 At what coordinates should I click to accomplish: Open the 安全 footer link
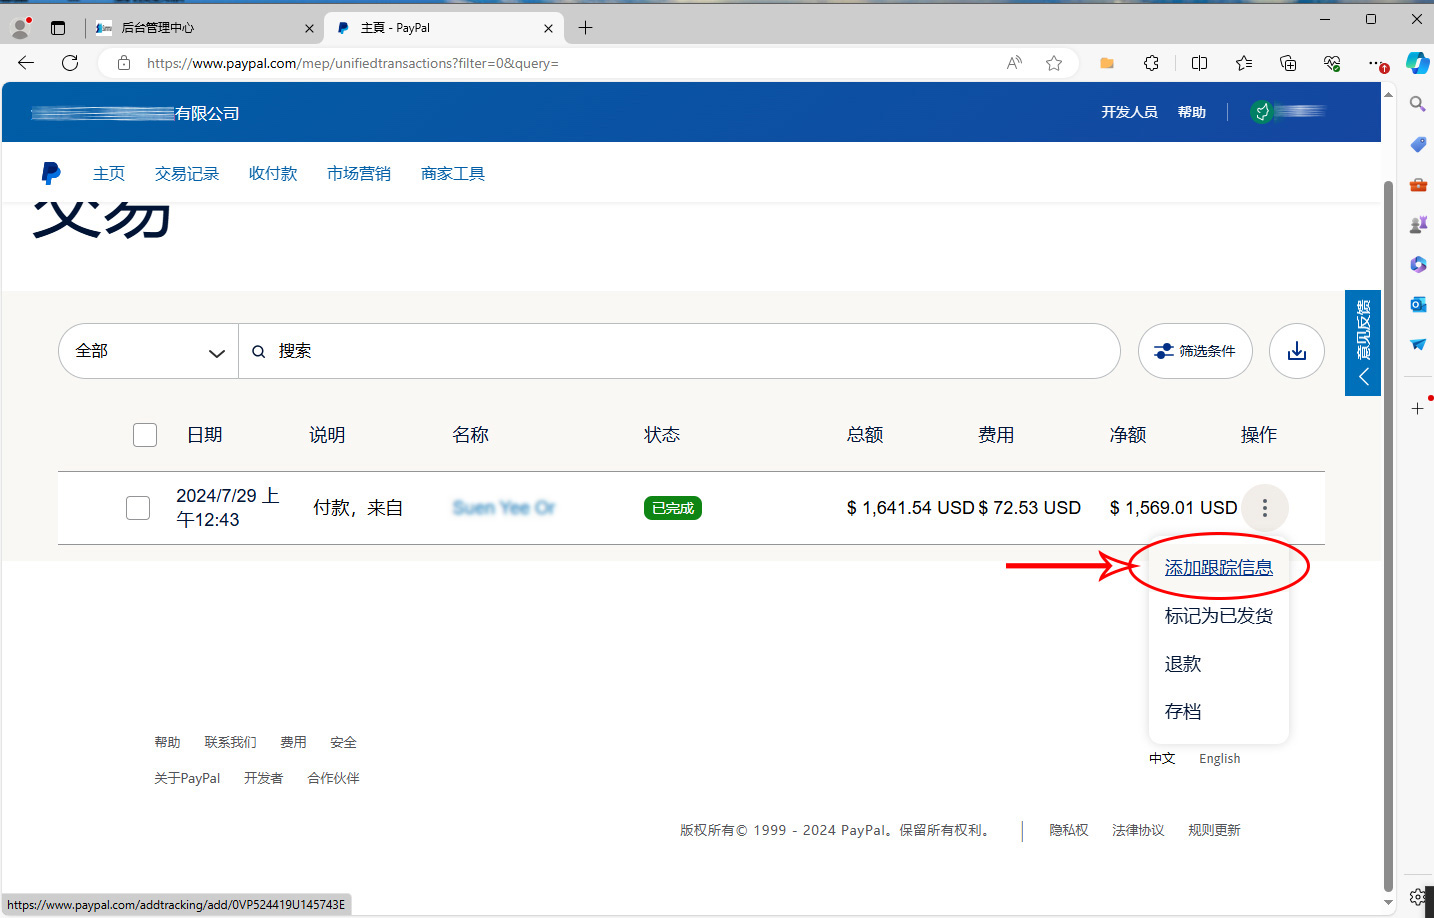click(x=343, y=742)
